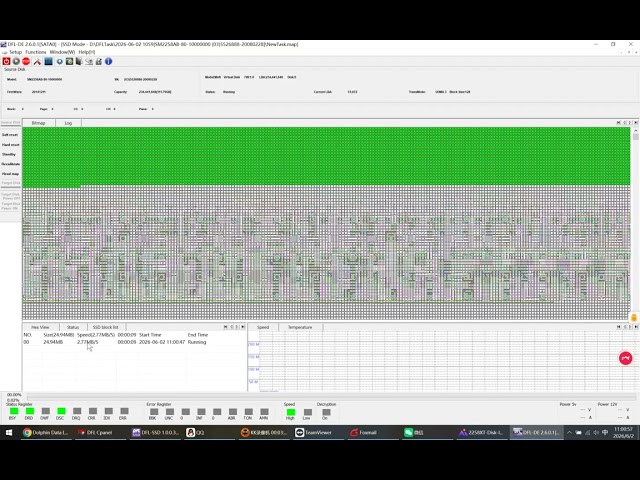Switch to the Log tab
The height and width of the screenshot is (480, 640).
(68, 123)
